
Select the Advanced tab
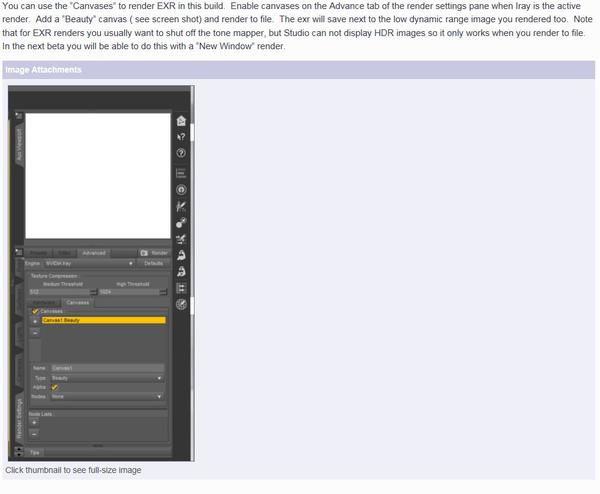point(94,253)
